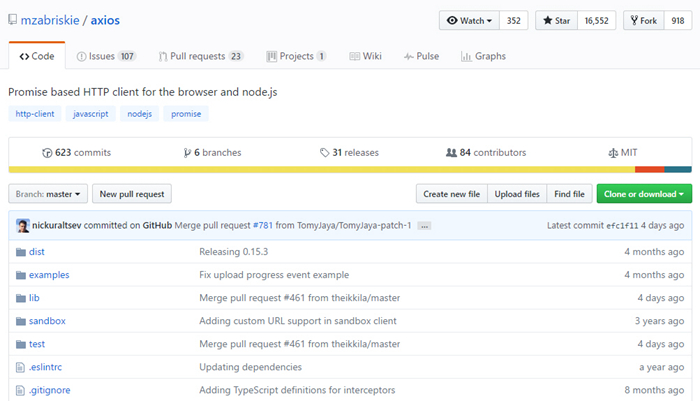The height and width of the screenshot is (401, 700).
Task: Click the dist folder icon
Action: click(x=21, y=252)
